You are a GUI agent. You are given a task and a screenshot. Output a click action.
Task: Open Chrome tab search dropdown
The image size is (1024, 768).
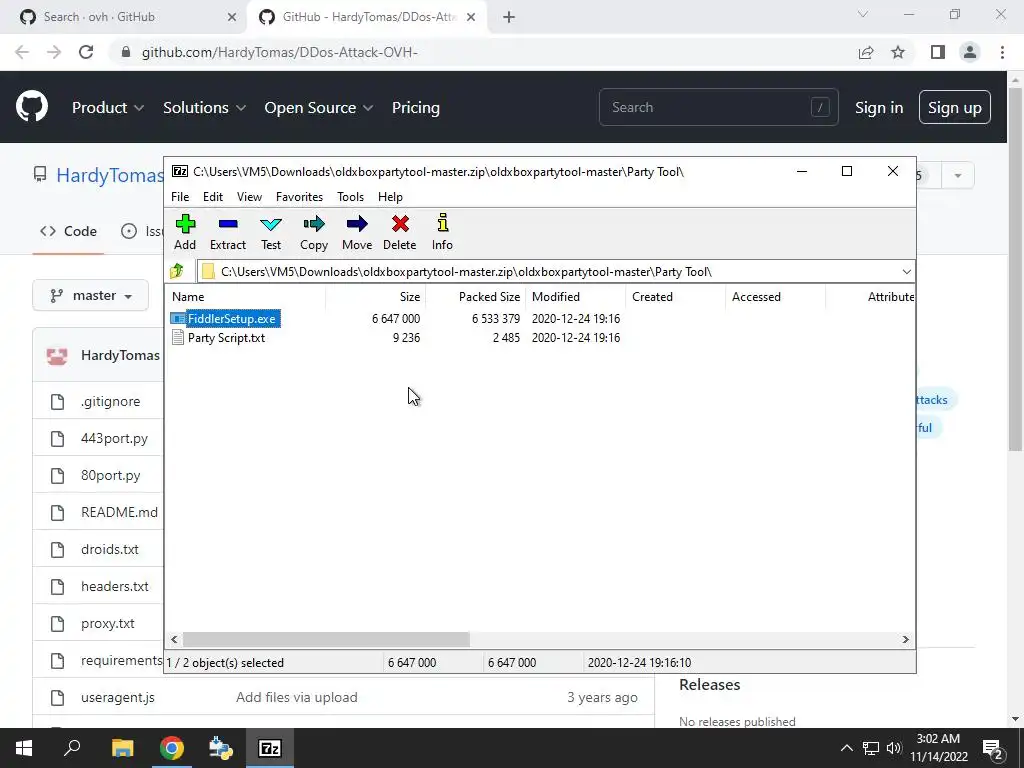click(x=863, y=14)
